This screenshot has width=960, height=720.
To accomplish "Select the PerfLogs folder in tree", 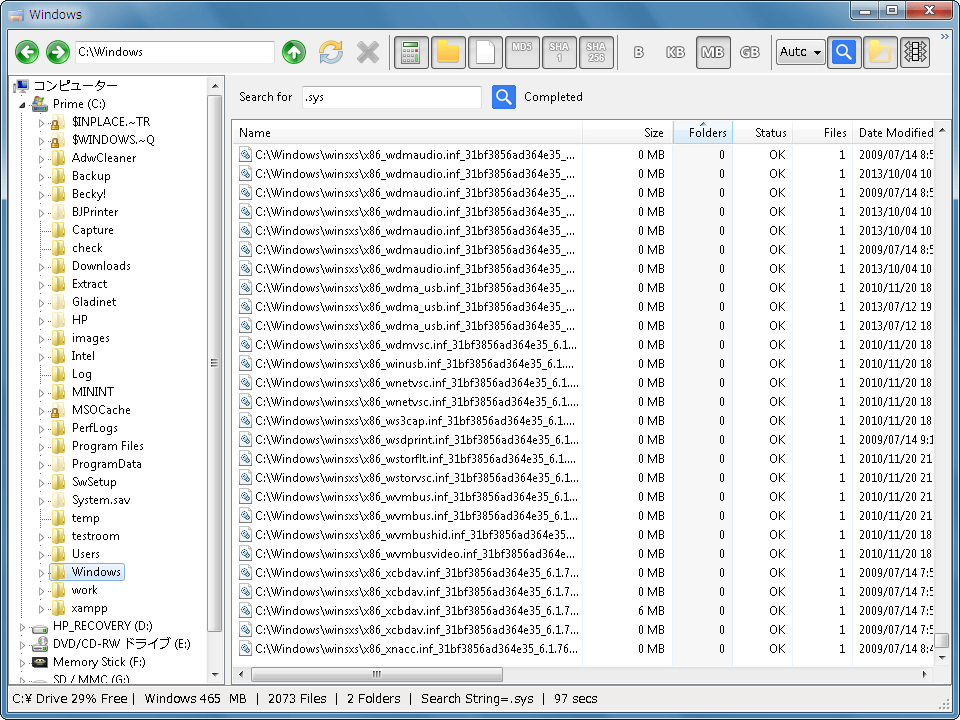I will point(95,428).
